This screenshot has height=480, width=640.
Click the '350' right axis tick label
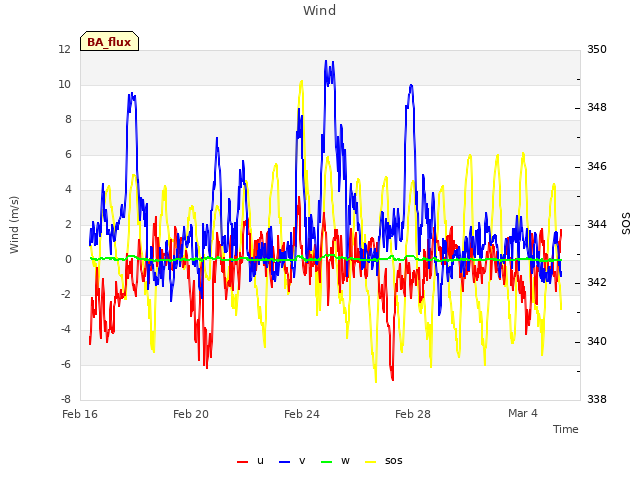pos(597,50)
